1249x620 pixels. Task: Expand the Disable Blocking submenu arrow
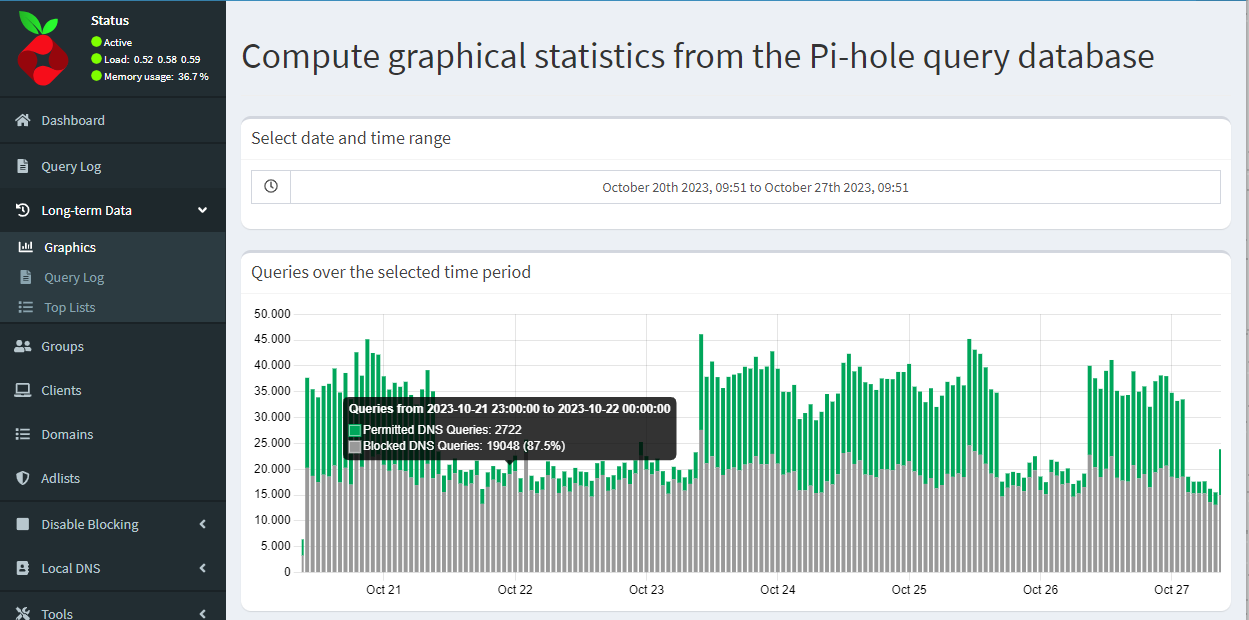click(203, 524)
